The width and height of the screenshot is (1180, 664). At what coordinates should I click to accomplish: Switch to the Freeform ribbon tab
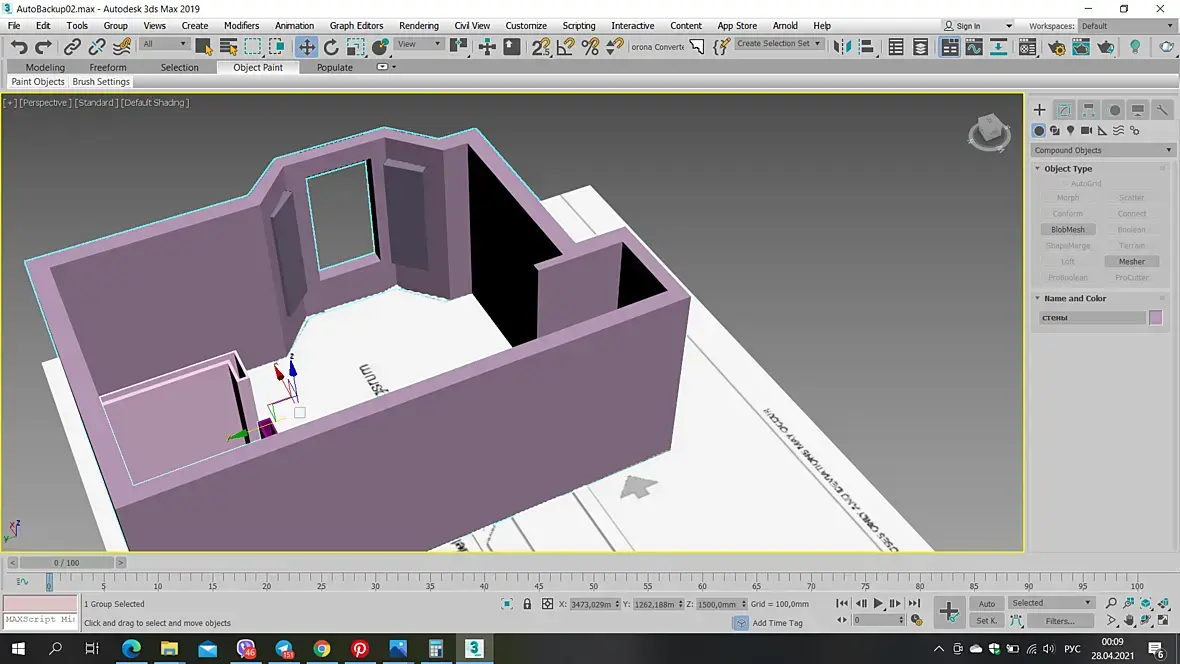(108, 67)
